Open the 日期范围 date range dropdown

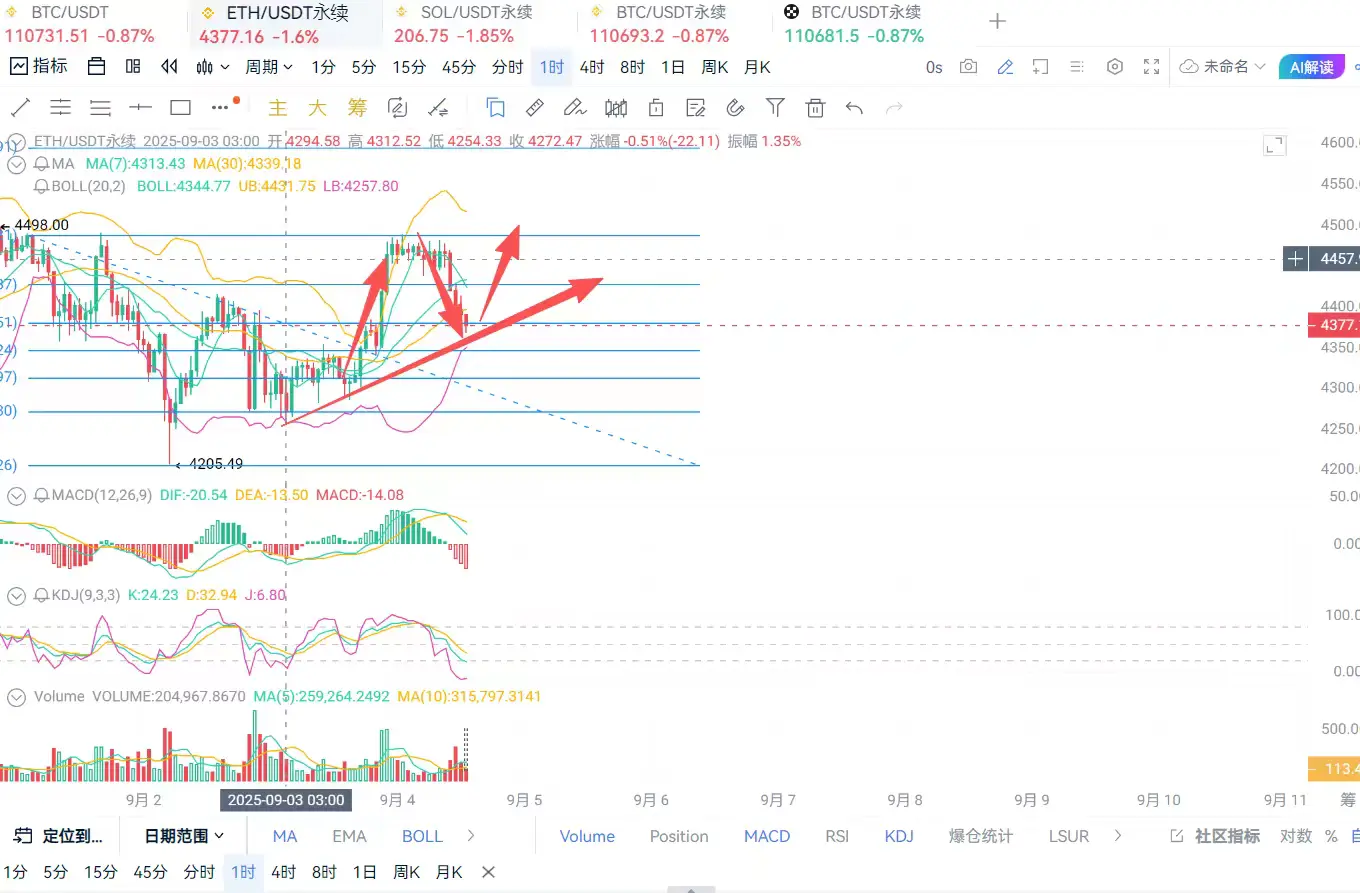[x=184, y=836]
